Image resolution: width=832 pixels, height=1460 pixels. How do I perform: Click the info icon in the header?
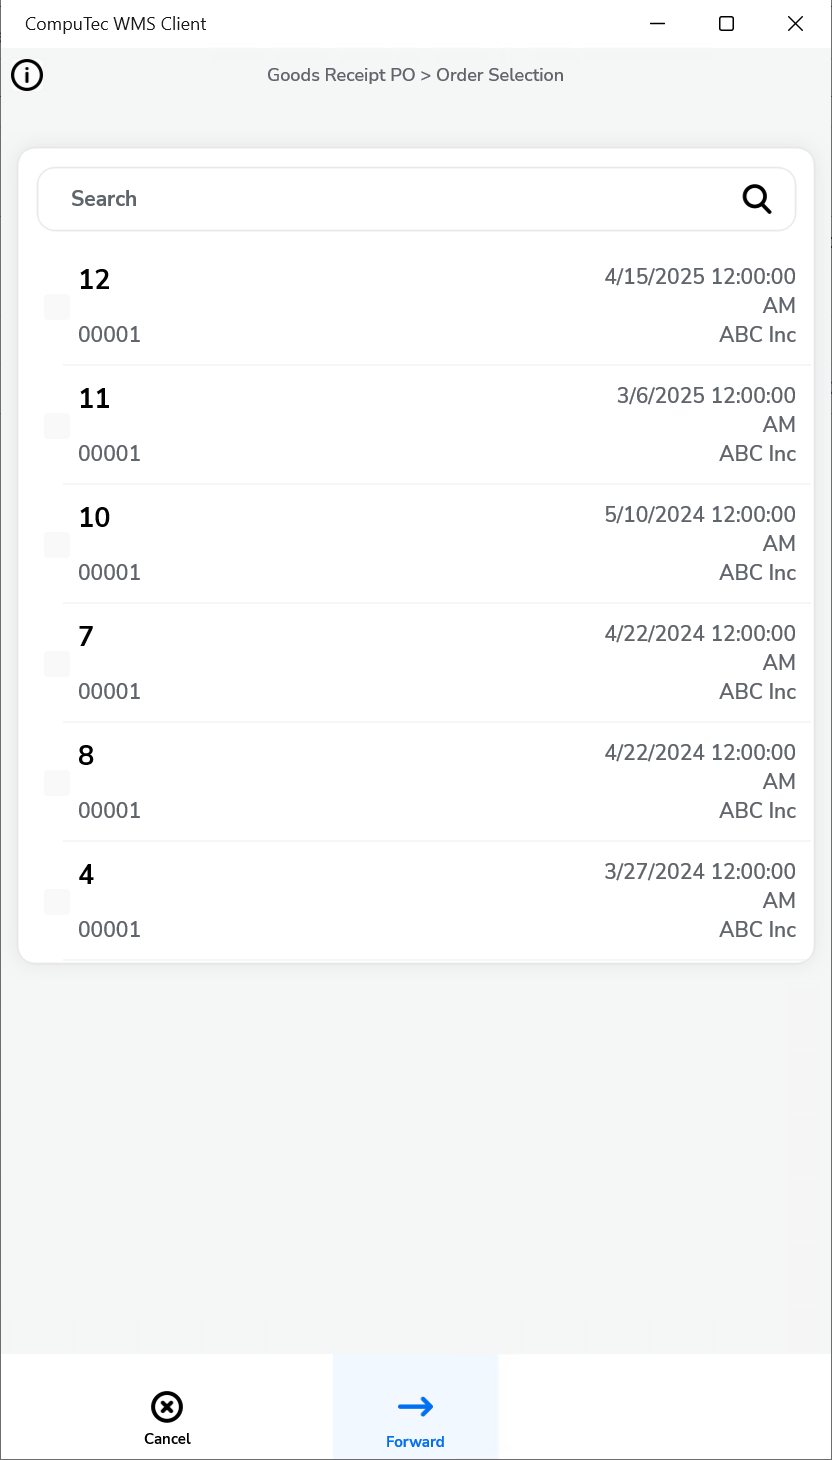click(27, 75)
